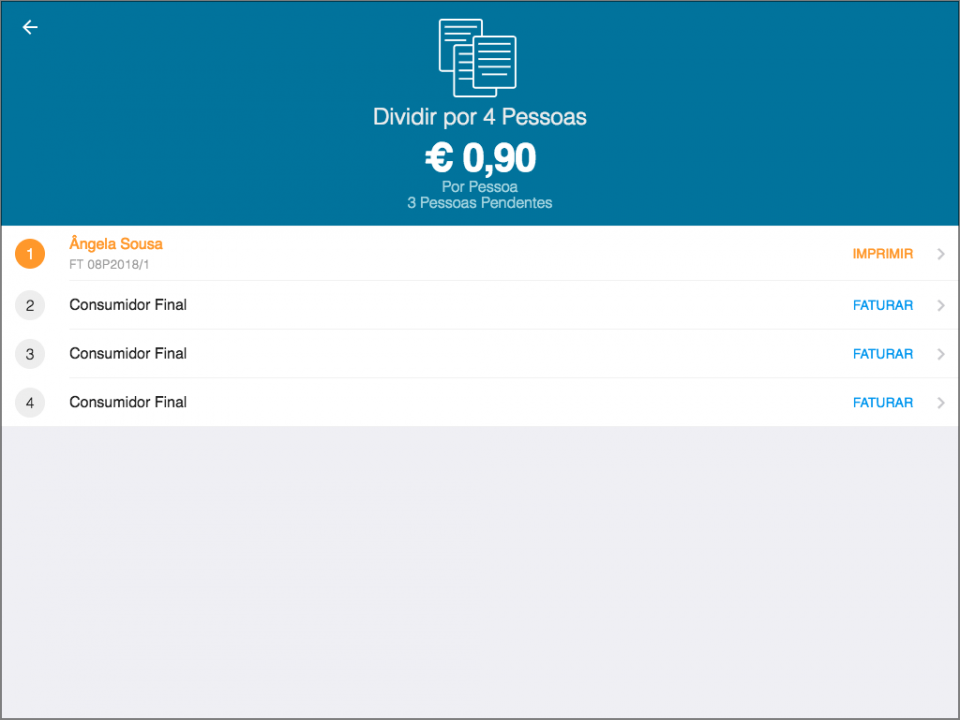Viewport: 960px width, 720px height.
Task: Go back using the top-left arrow
Action: pos(30,28)
